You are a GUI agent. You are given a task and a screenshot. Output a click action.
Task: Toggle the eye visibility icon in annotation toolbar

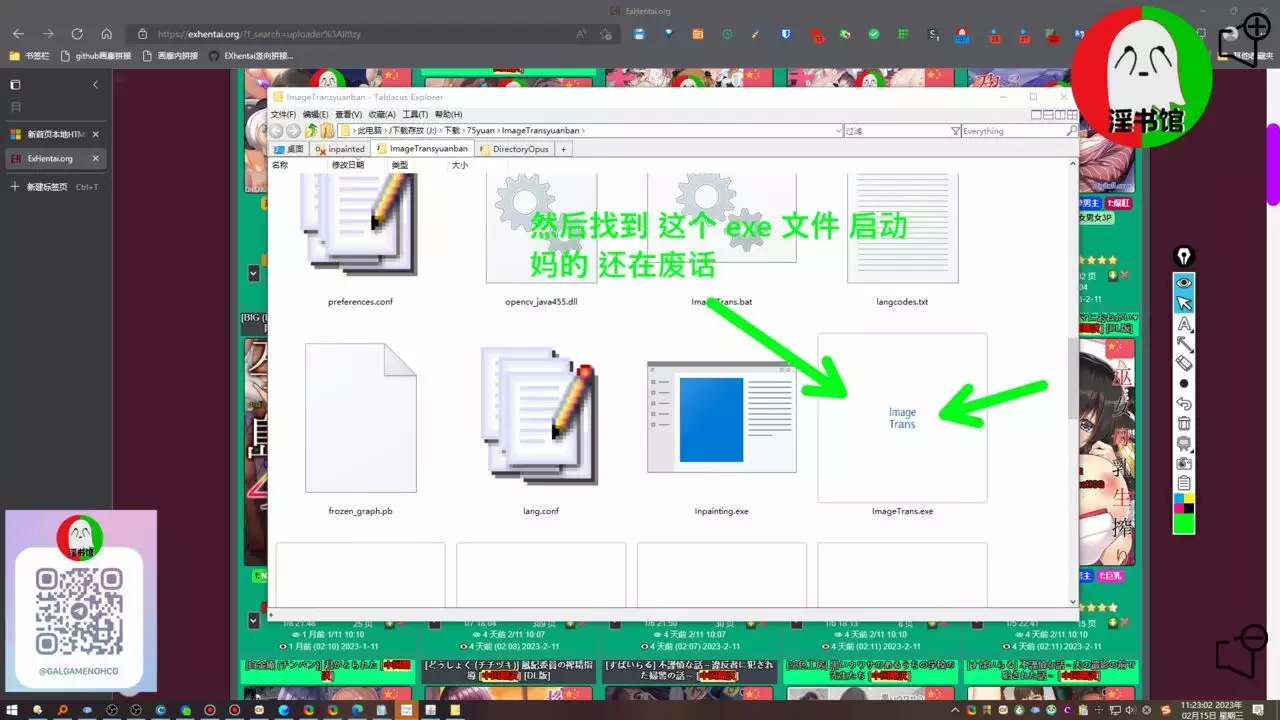[x=1184, y=283]
